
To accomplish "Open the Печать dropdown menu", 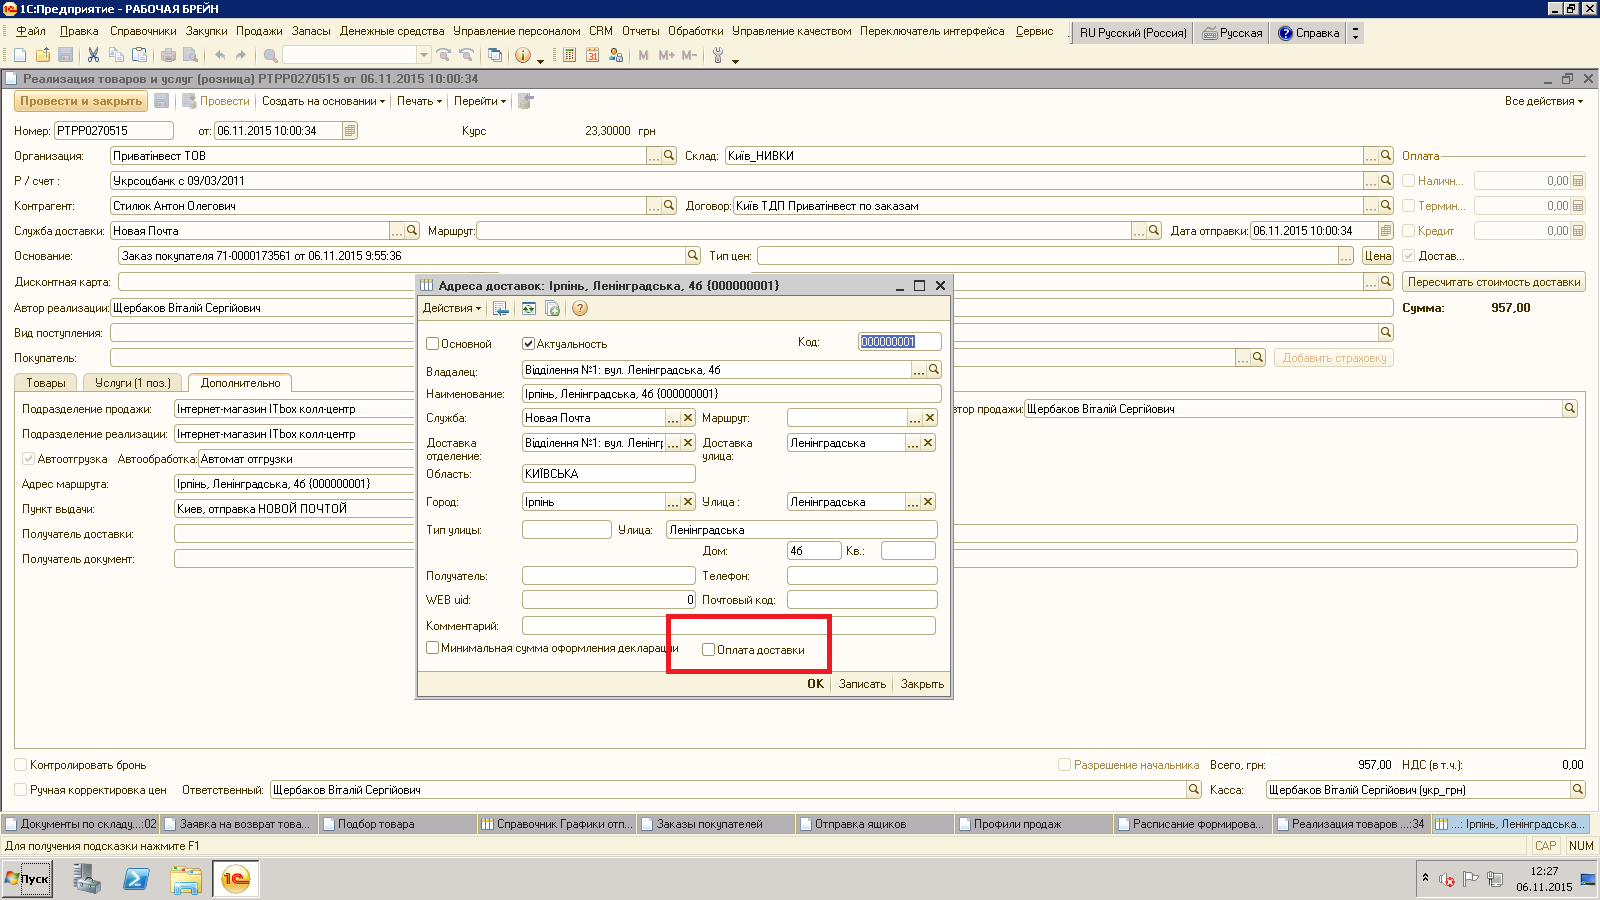I will click(419, 101).
